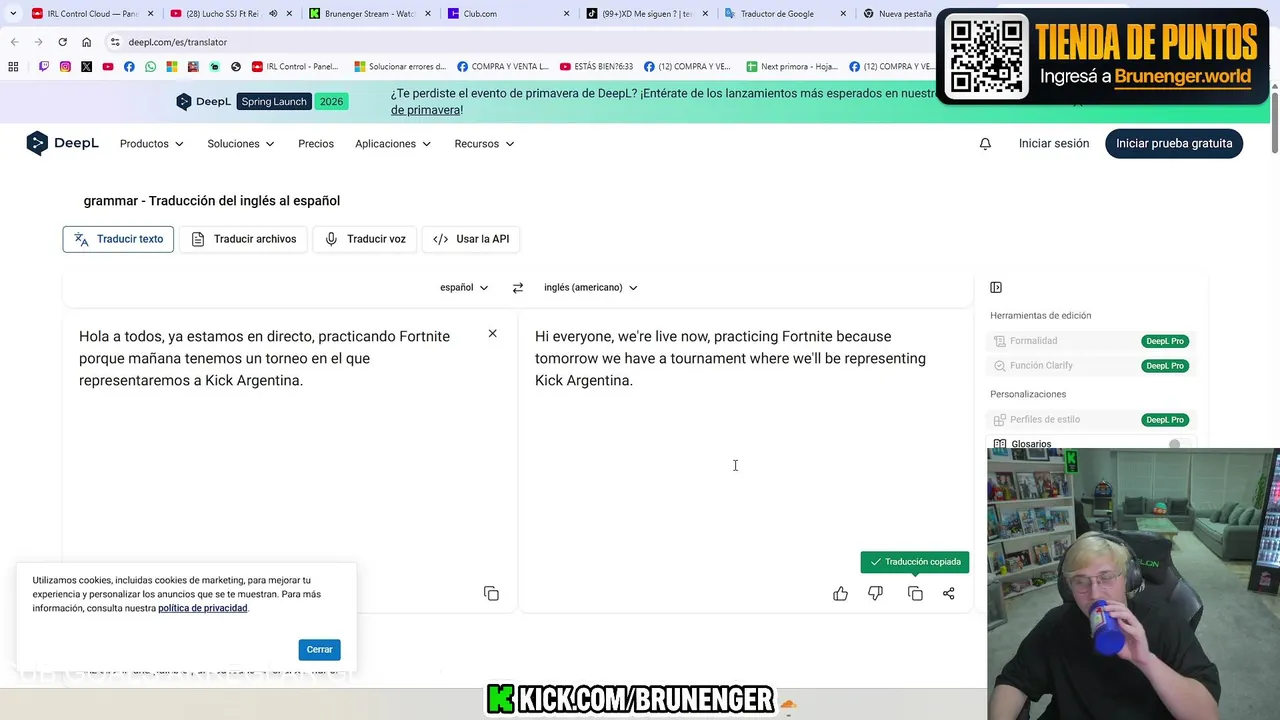
Task: Open the ESTÁS BIEN?6:33 bookmark
Action: (596, 67)
